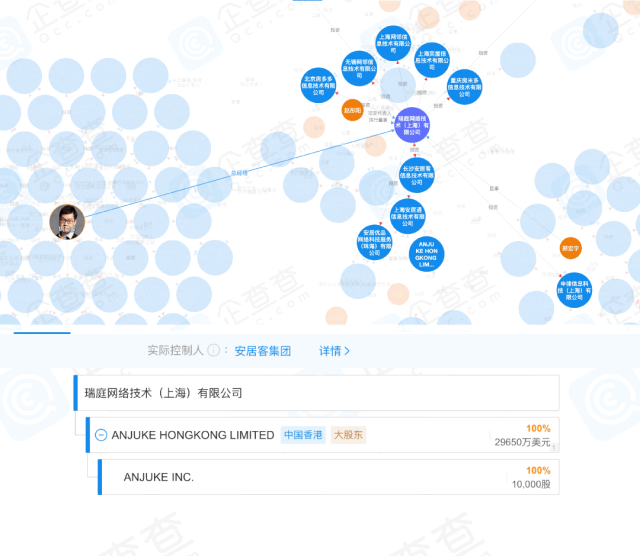640x556 pixels.
Task: Collapse the ANJUKE HONGKONG LIMITED row
Action: coord(101,435)
